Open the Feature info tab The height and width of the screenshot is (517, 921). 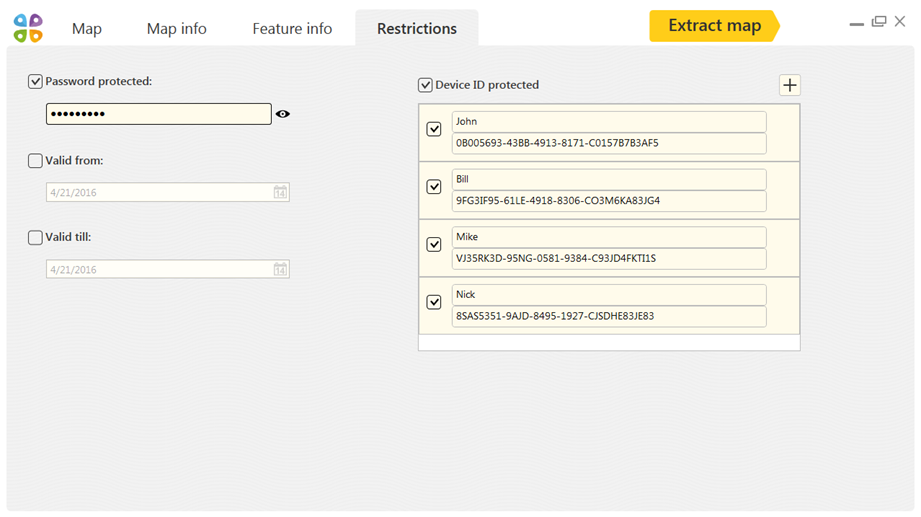(x=292, y=28)
